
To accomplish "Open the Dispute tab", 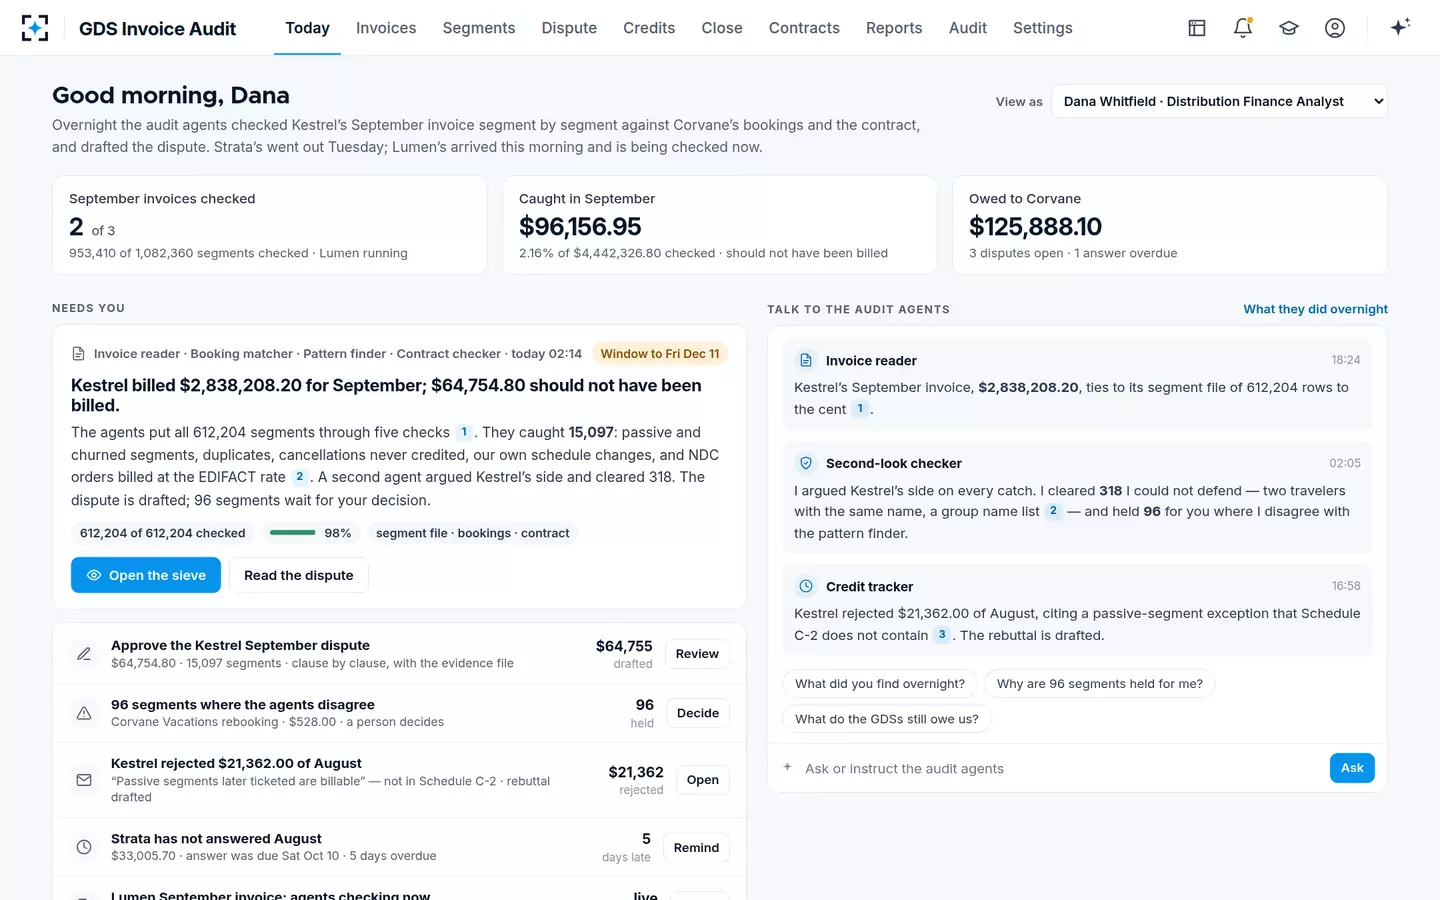I will click(x=569, y=28).
